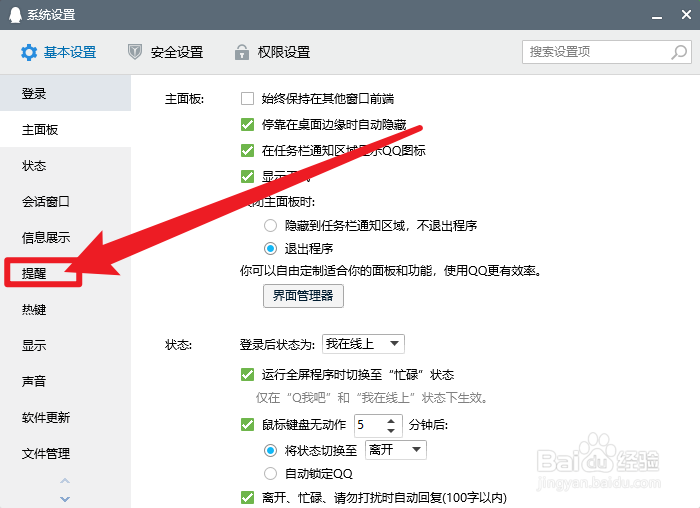700x508 pixels.
Task: Close the 系统设置 window
Action: coord(686,15)
